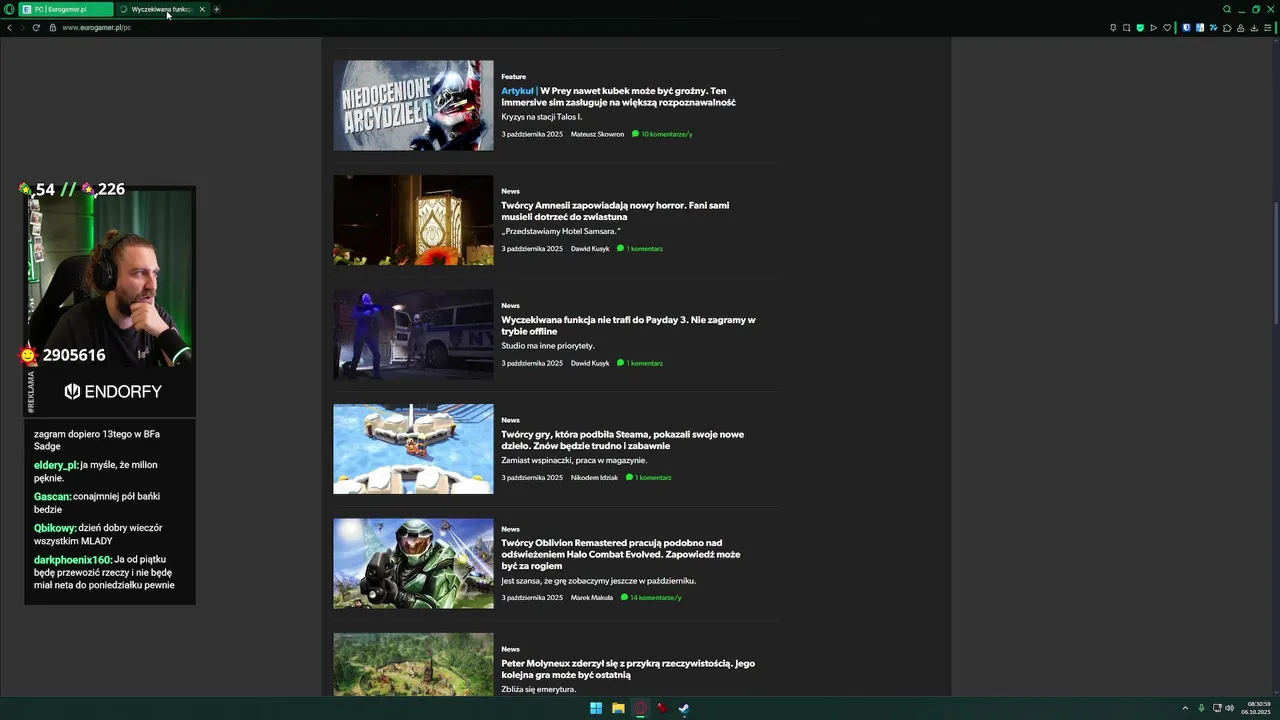
Task: Click author name "Nikodem Idziak"
Action: tap(594, 478)
